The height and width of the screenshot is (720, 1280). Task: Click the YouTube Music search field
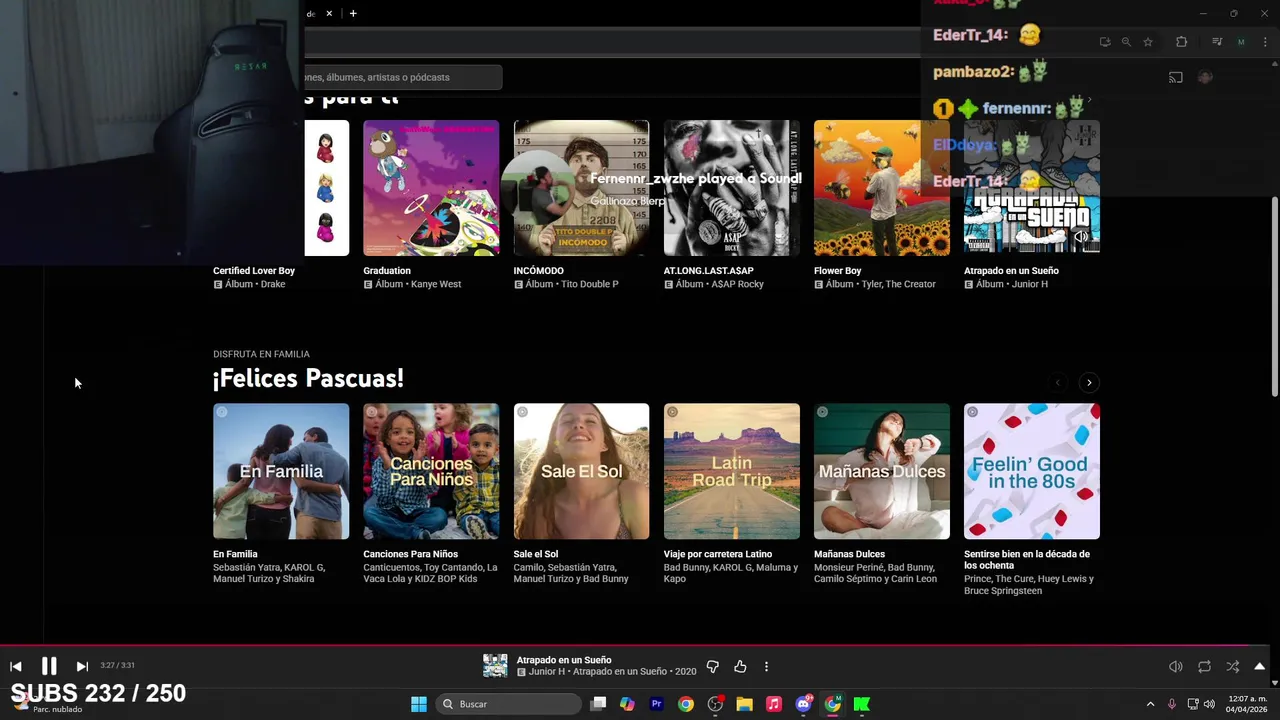[402, 77]
